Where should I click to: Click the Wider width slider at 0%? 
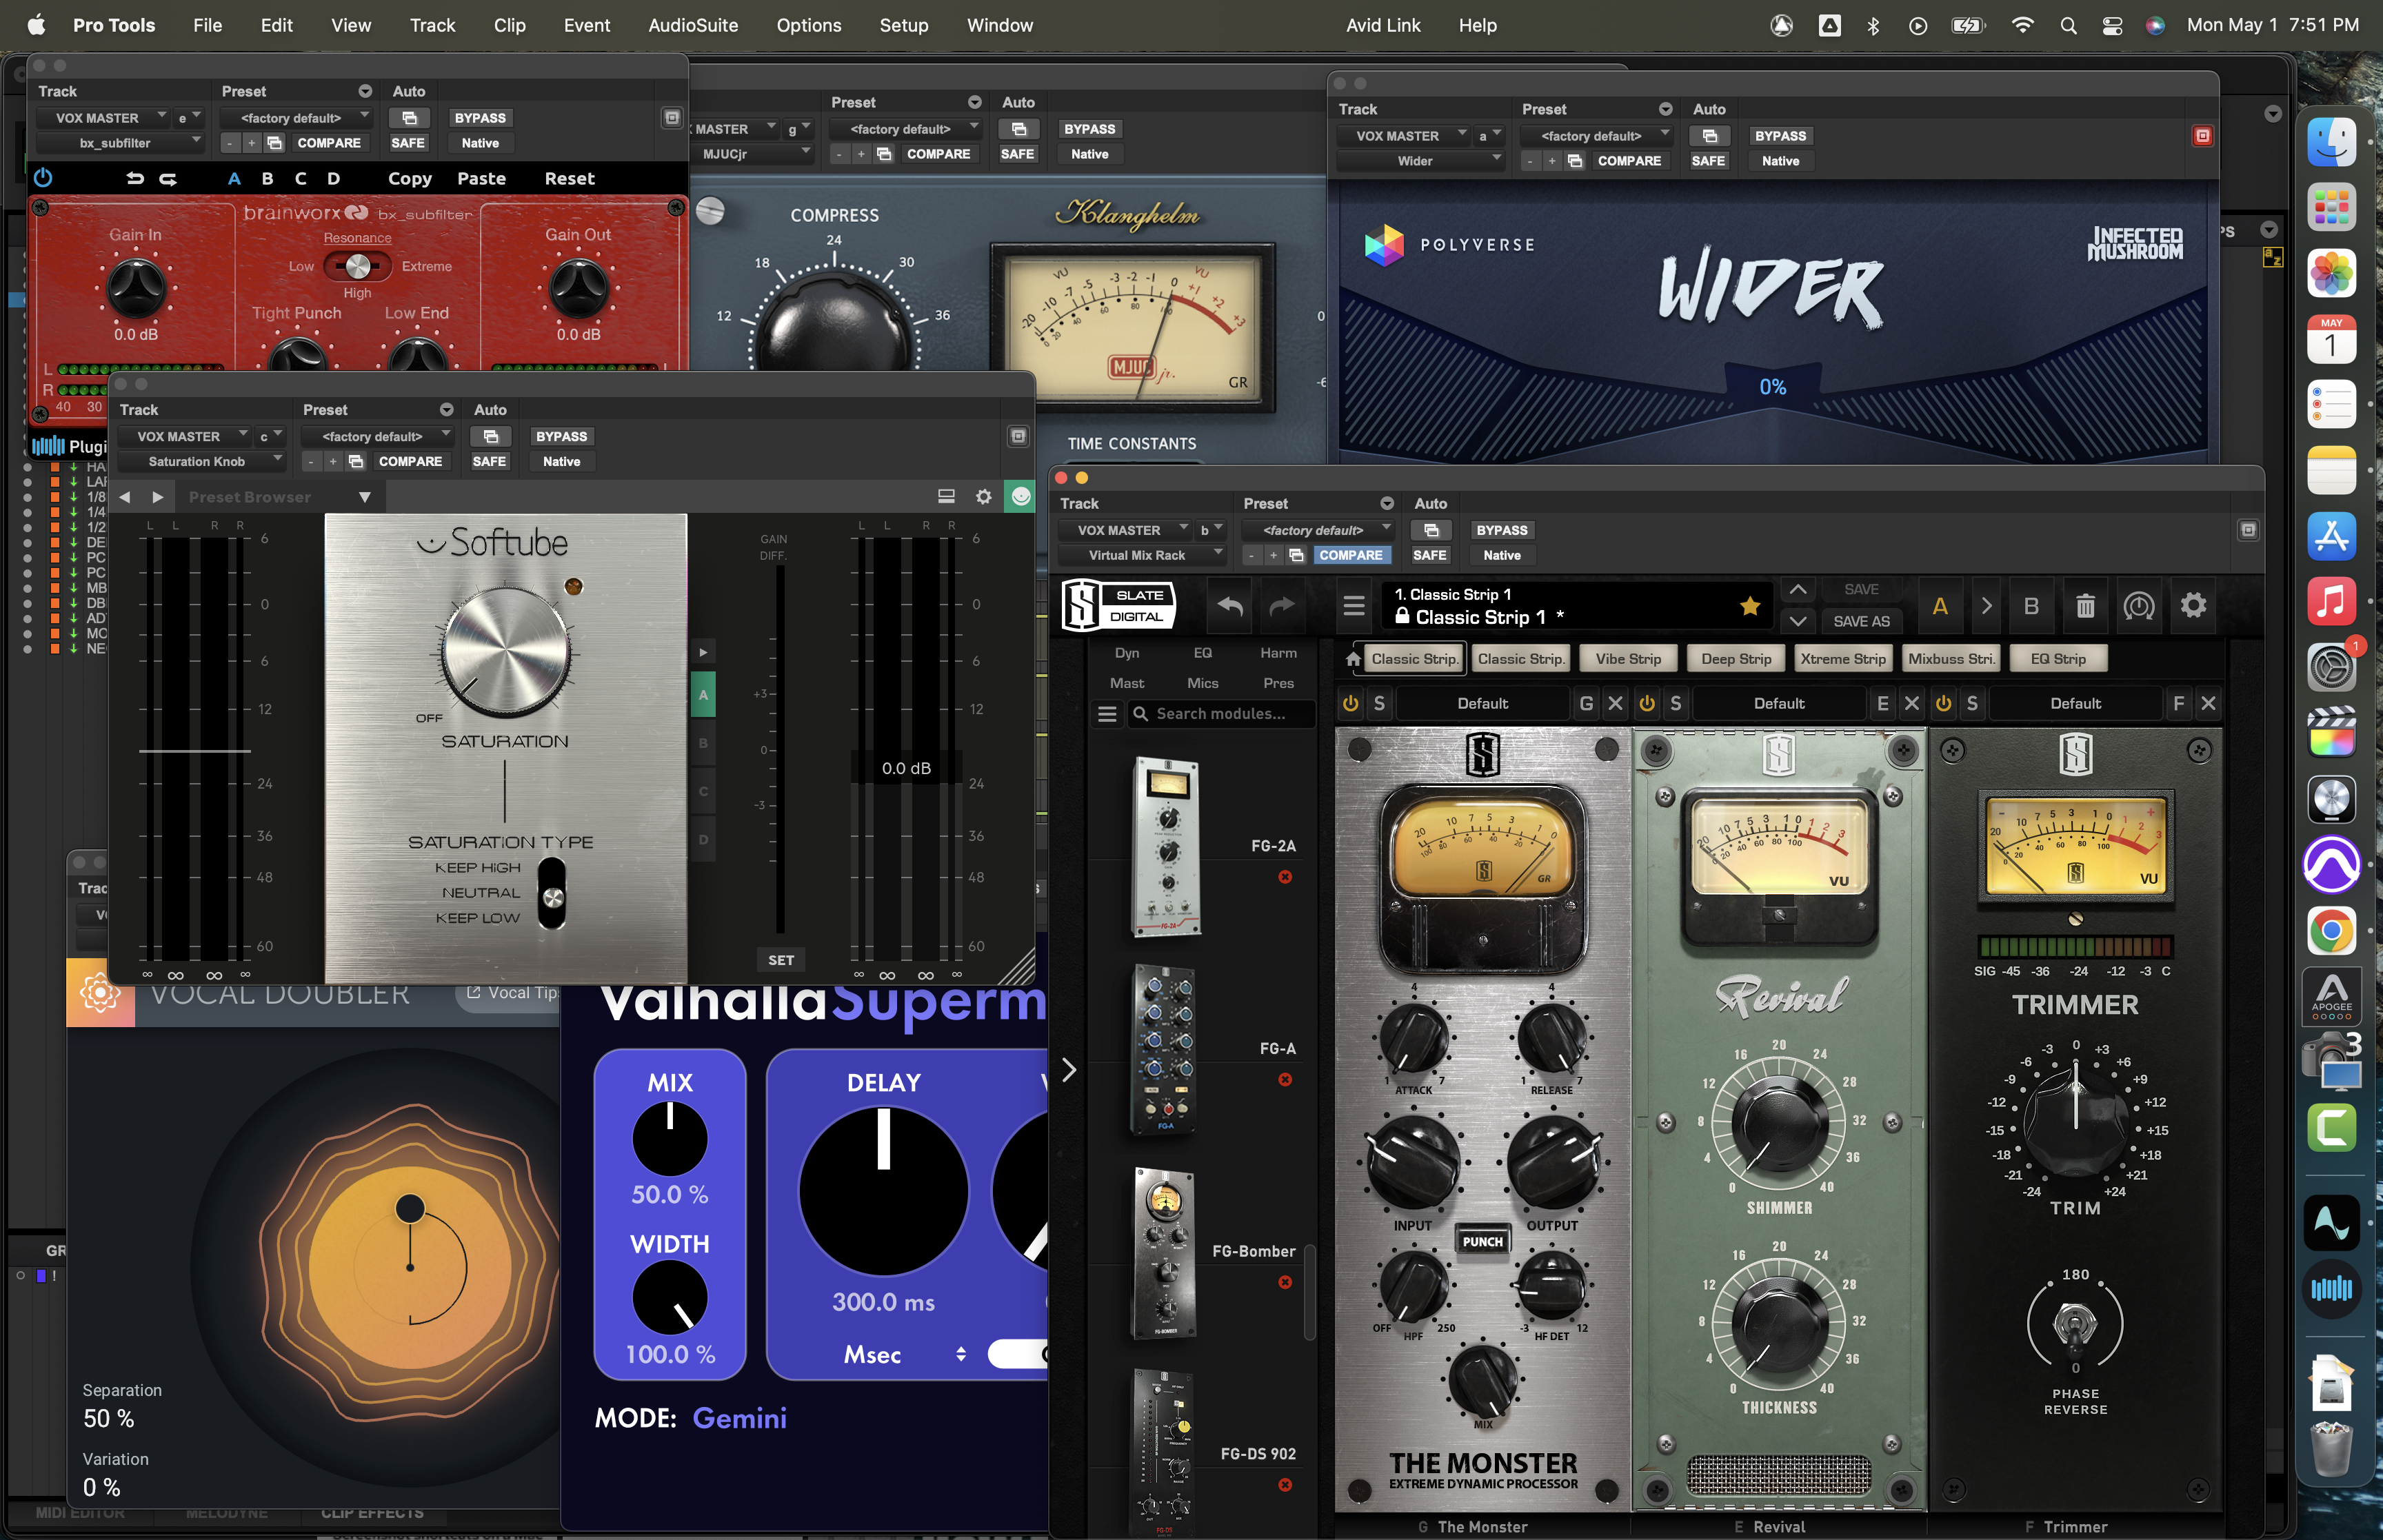coord(1772,386)
